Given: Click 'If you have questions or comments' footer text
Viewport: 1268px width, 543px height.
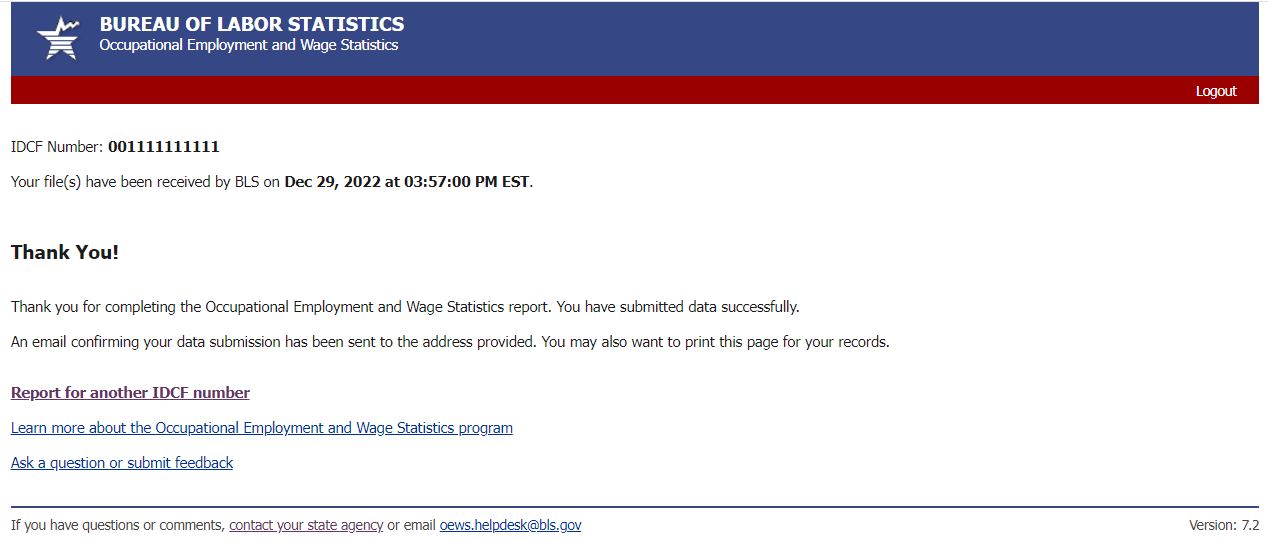Looking at the screenshot, I should pos(118,525).
